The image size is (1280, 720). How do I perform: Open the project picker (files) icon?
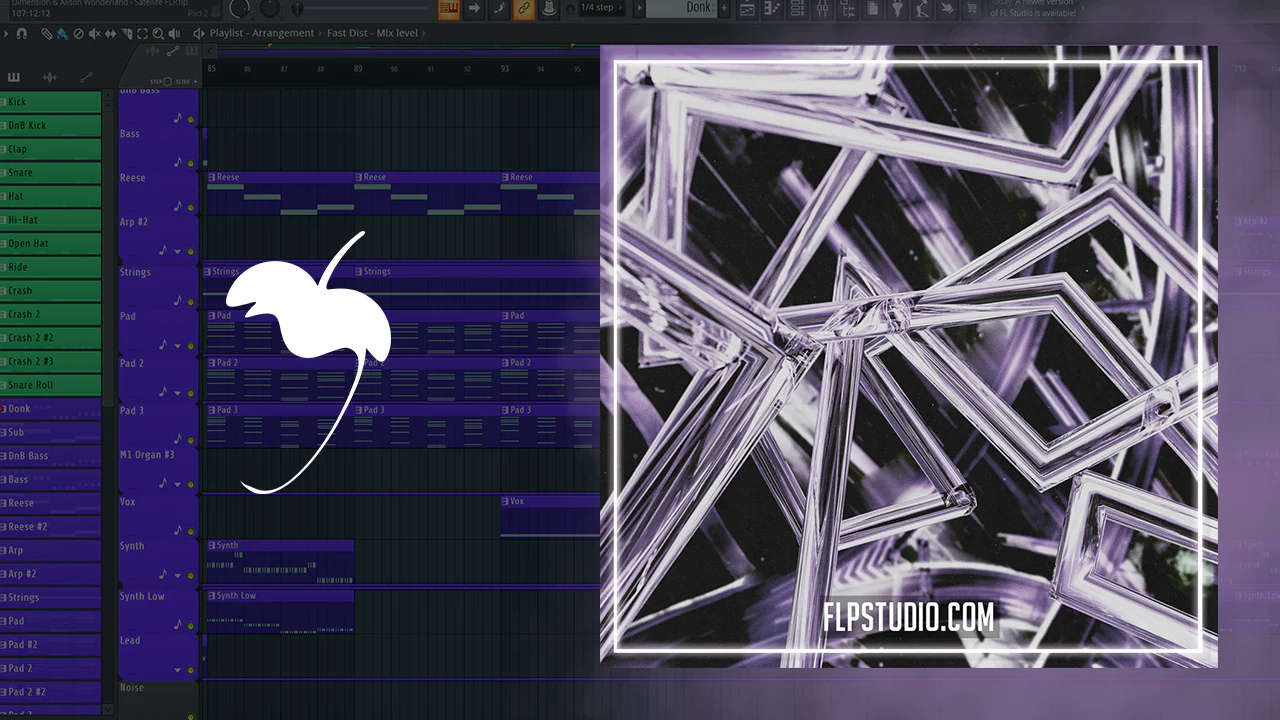(x=872, y=9)
